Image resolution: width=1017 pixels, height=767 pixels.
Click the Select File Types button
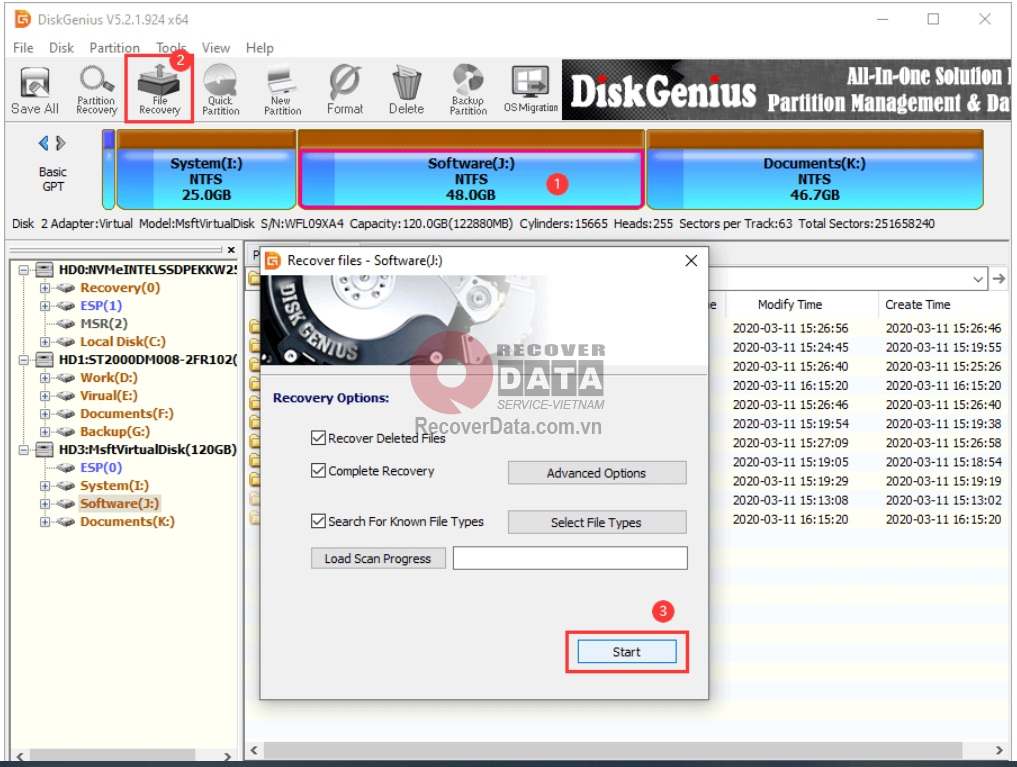[x=597, y=523]
